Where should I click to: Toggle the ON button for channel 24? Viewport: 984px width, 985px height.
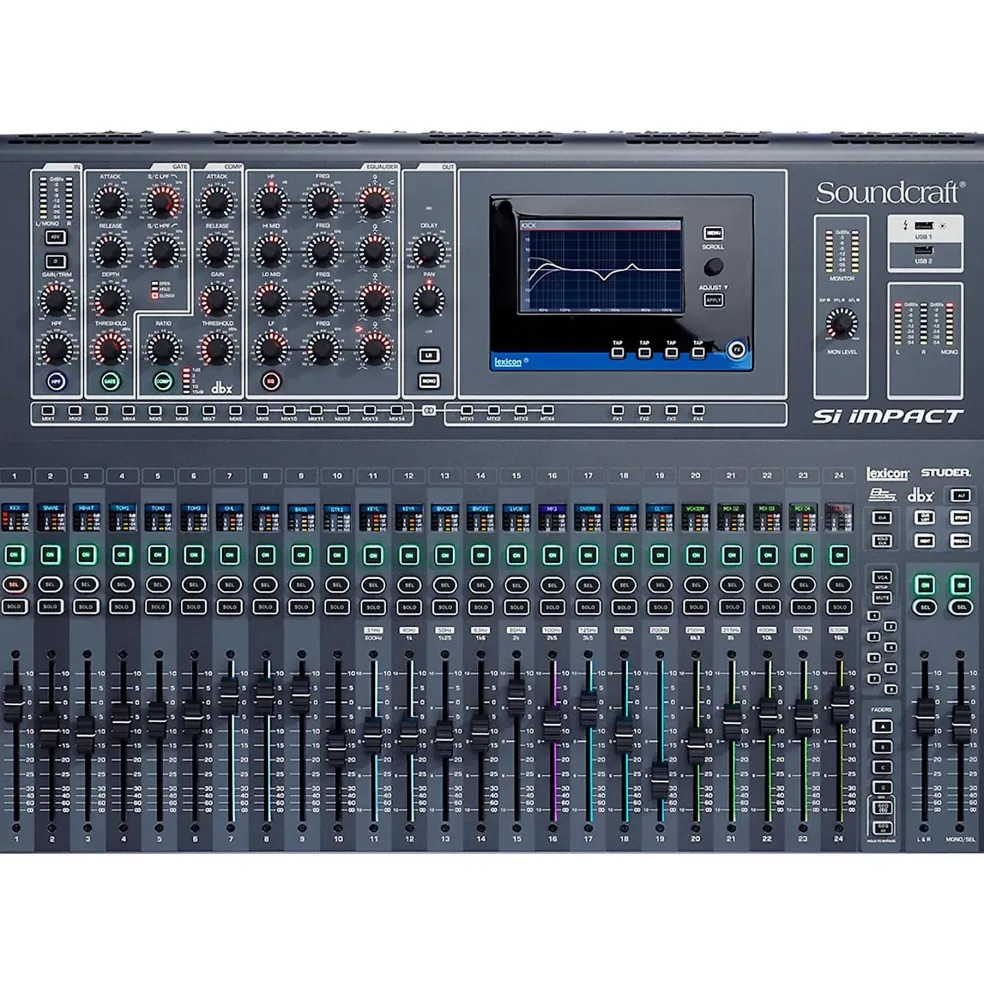point(839,555)
